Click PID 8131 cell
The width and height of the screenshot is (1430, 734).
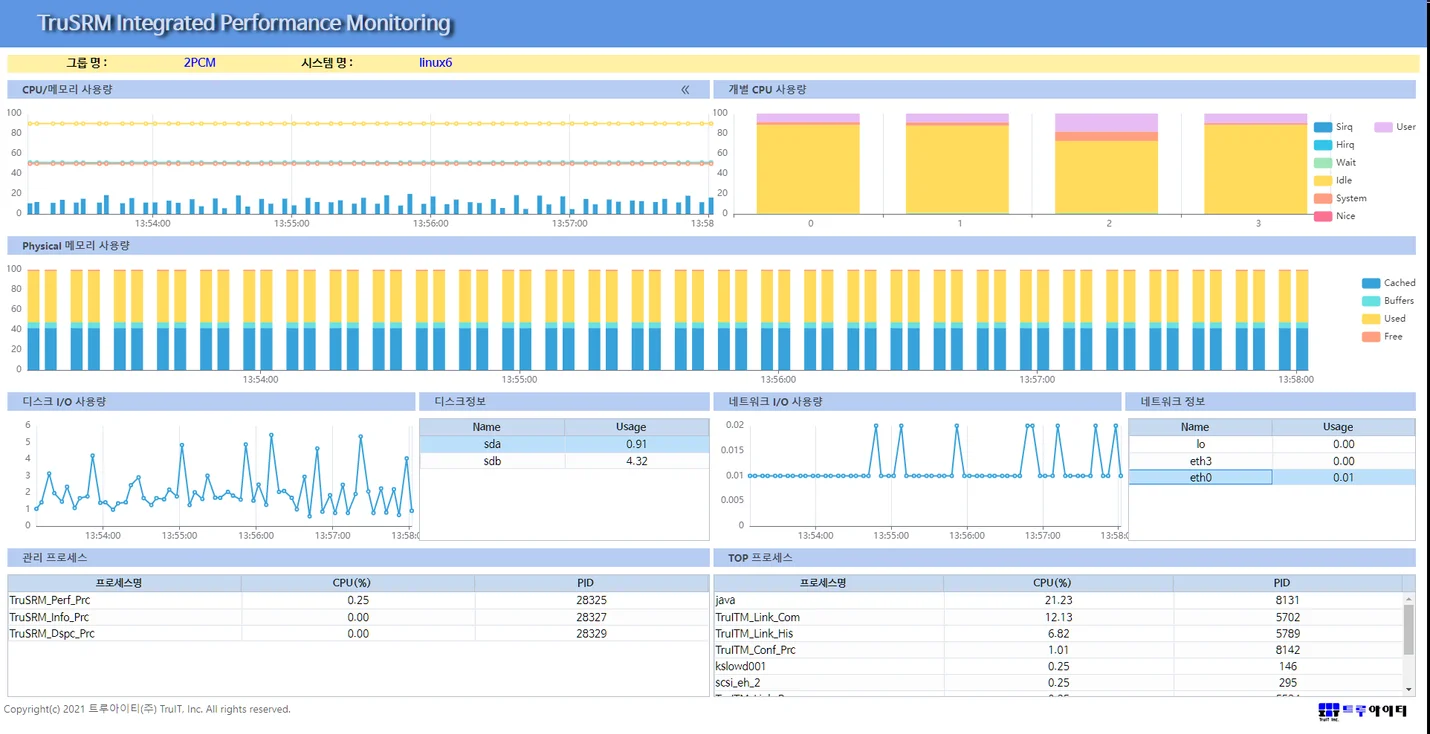coord(1288,600)
